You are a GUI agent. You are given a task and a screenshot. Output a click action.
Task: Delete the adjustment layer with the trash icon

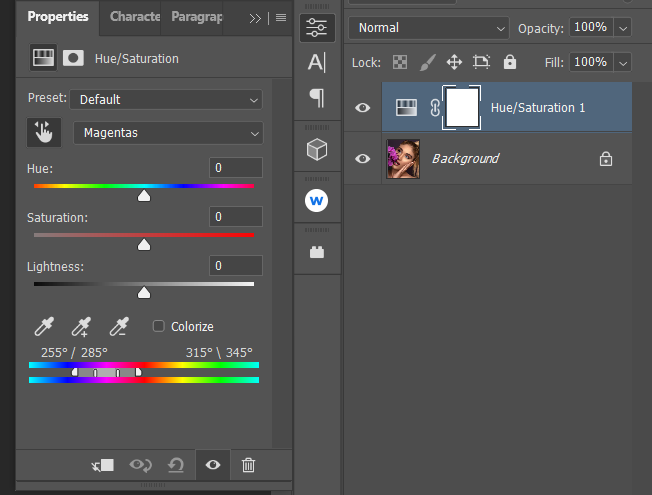coord(249,465)
